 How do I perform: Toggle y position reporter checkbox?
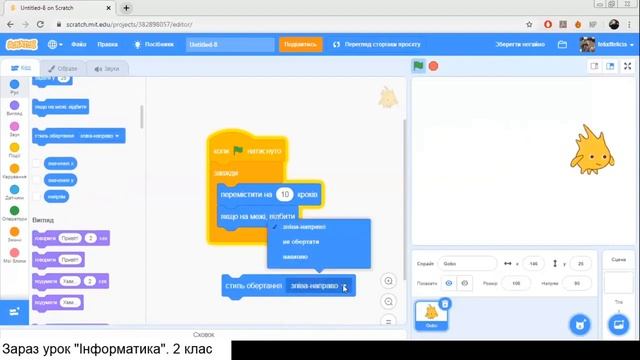coord(37,180)
